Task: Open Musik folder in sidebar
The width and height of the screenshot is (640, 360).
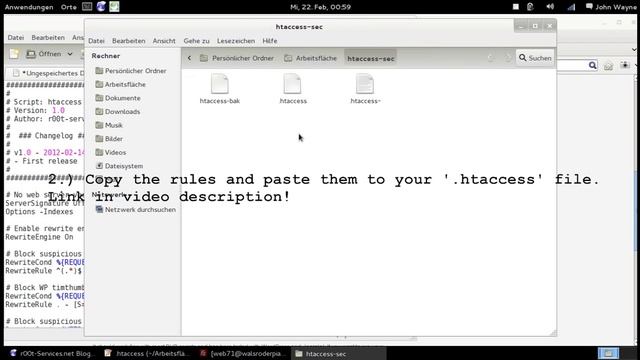Action: coord(109,125)
